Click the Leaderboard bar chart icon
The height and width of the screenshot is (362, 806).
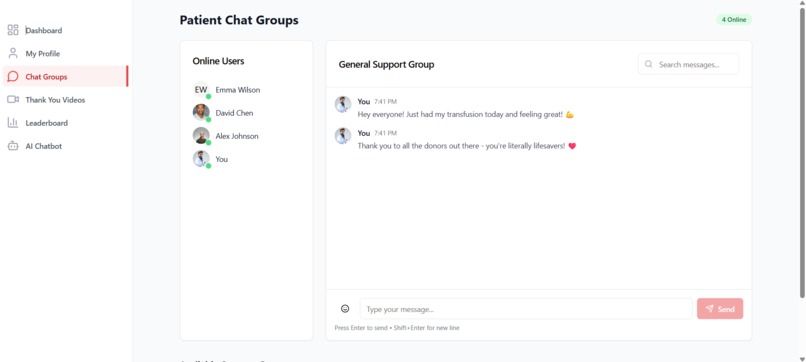13,122
